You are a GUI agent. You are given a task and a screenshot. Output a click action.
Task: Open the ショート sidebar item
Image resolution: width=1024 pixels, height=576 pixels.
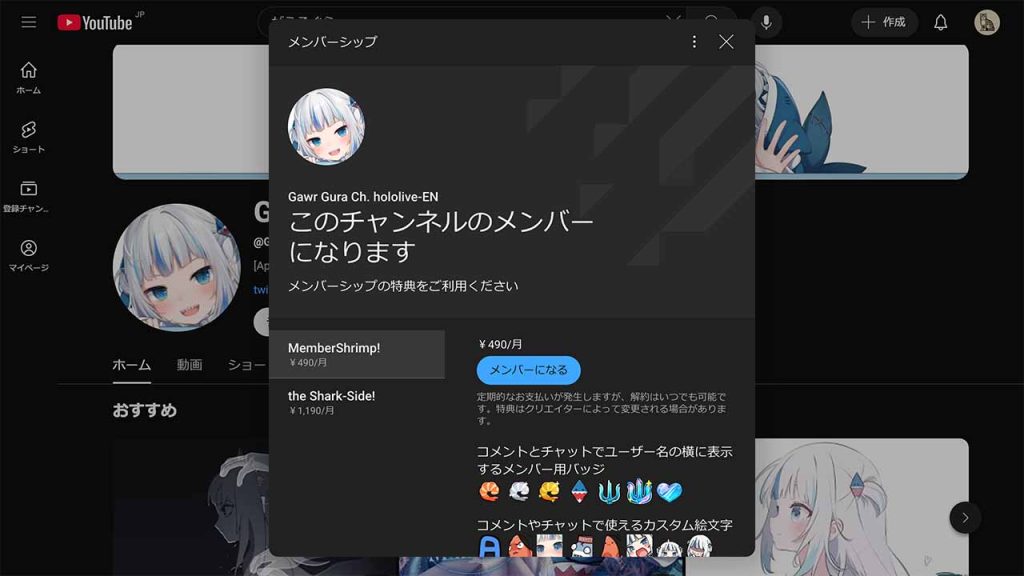29,137
